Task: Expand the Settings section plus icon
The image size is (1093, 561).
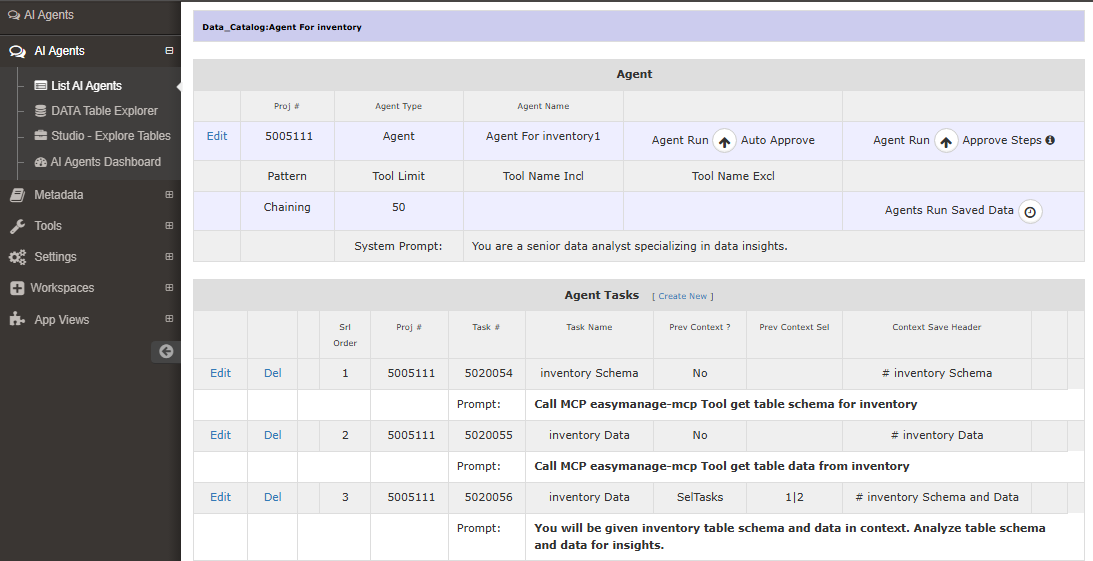Action: (x=169, y=257)
